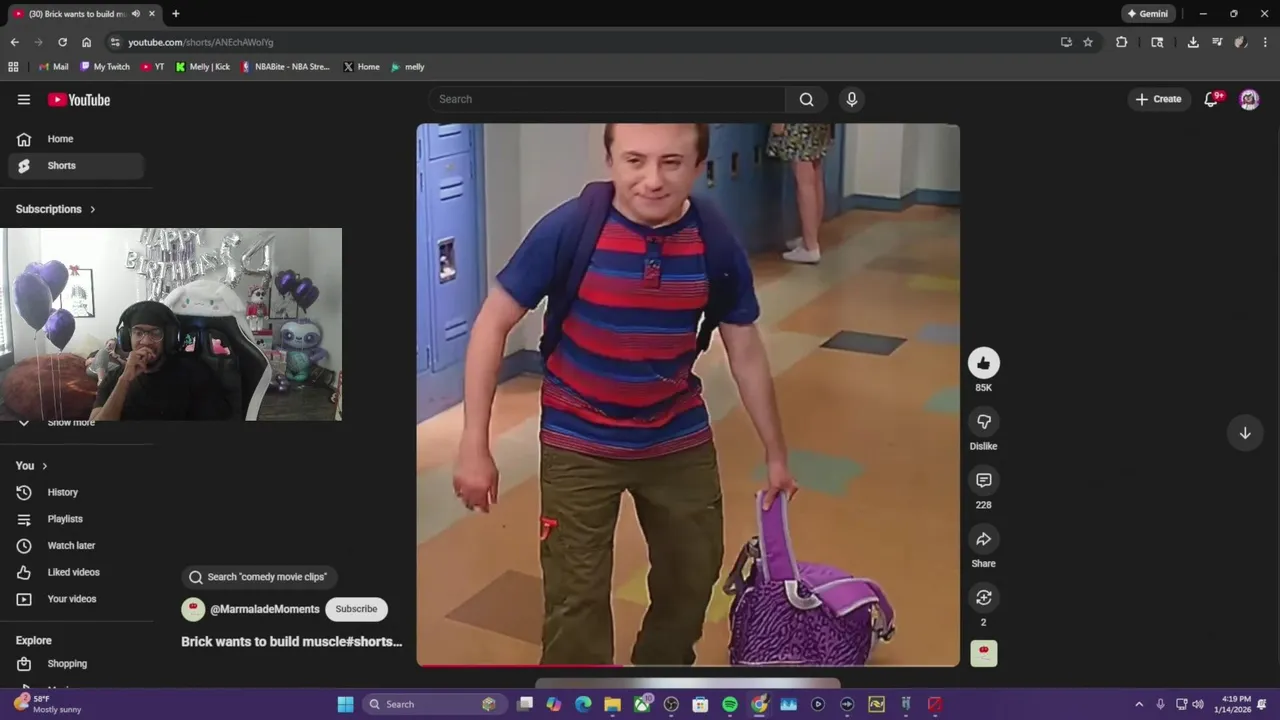Open YouTube notifications bell

point(1212,99)
